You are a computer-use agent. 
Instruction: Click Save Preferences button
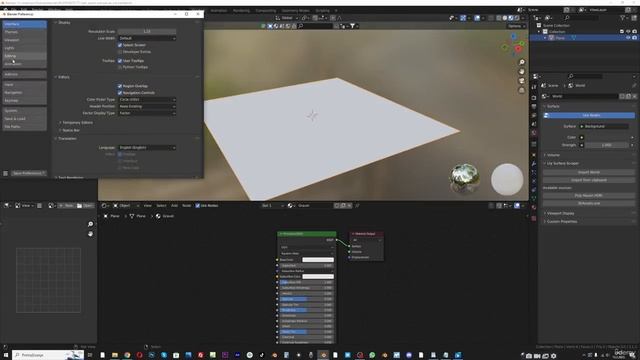click(x=28, y=173)
